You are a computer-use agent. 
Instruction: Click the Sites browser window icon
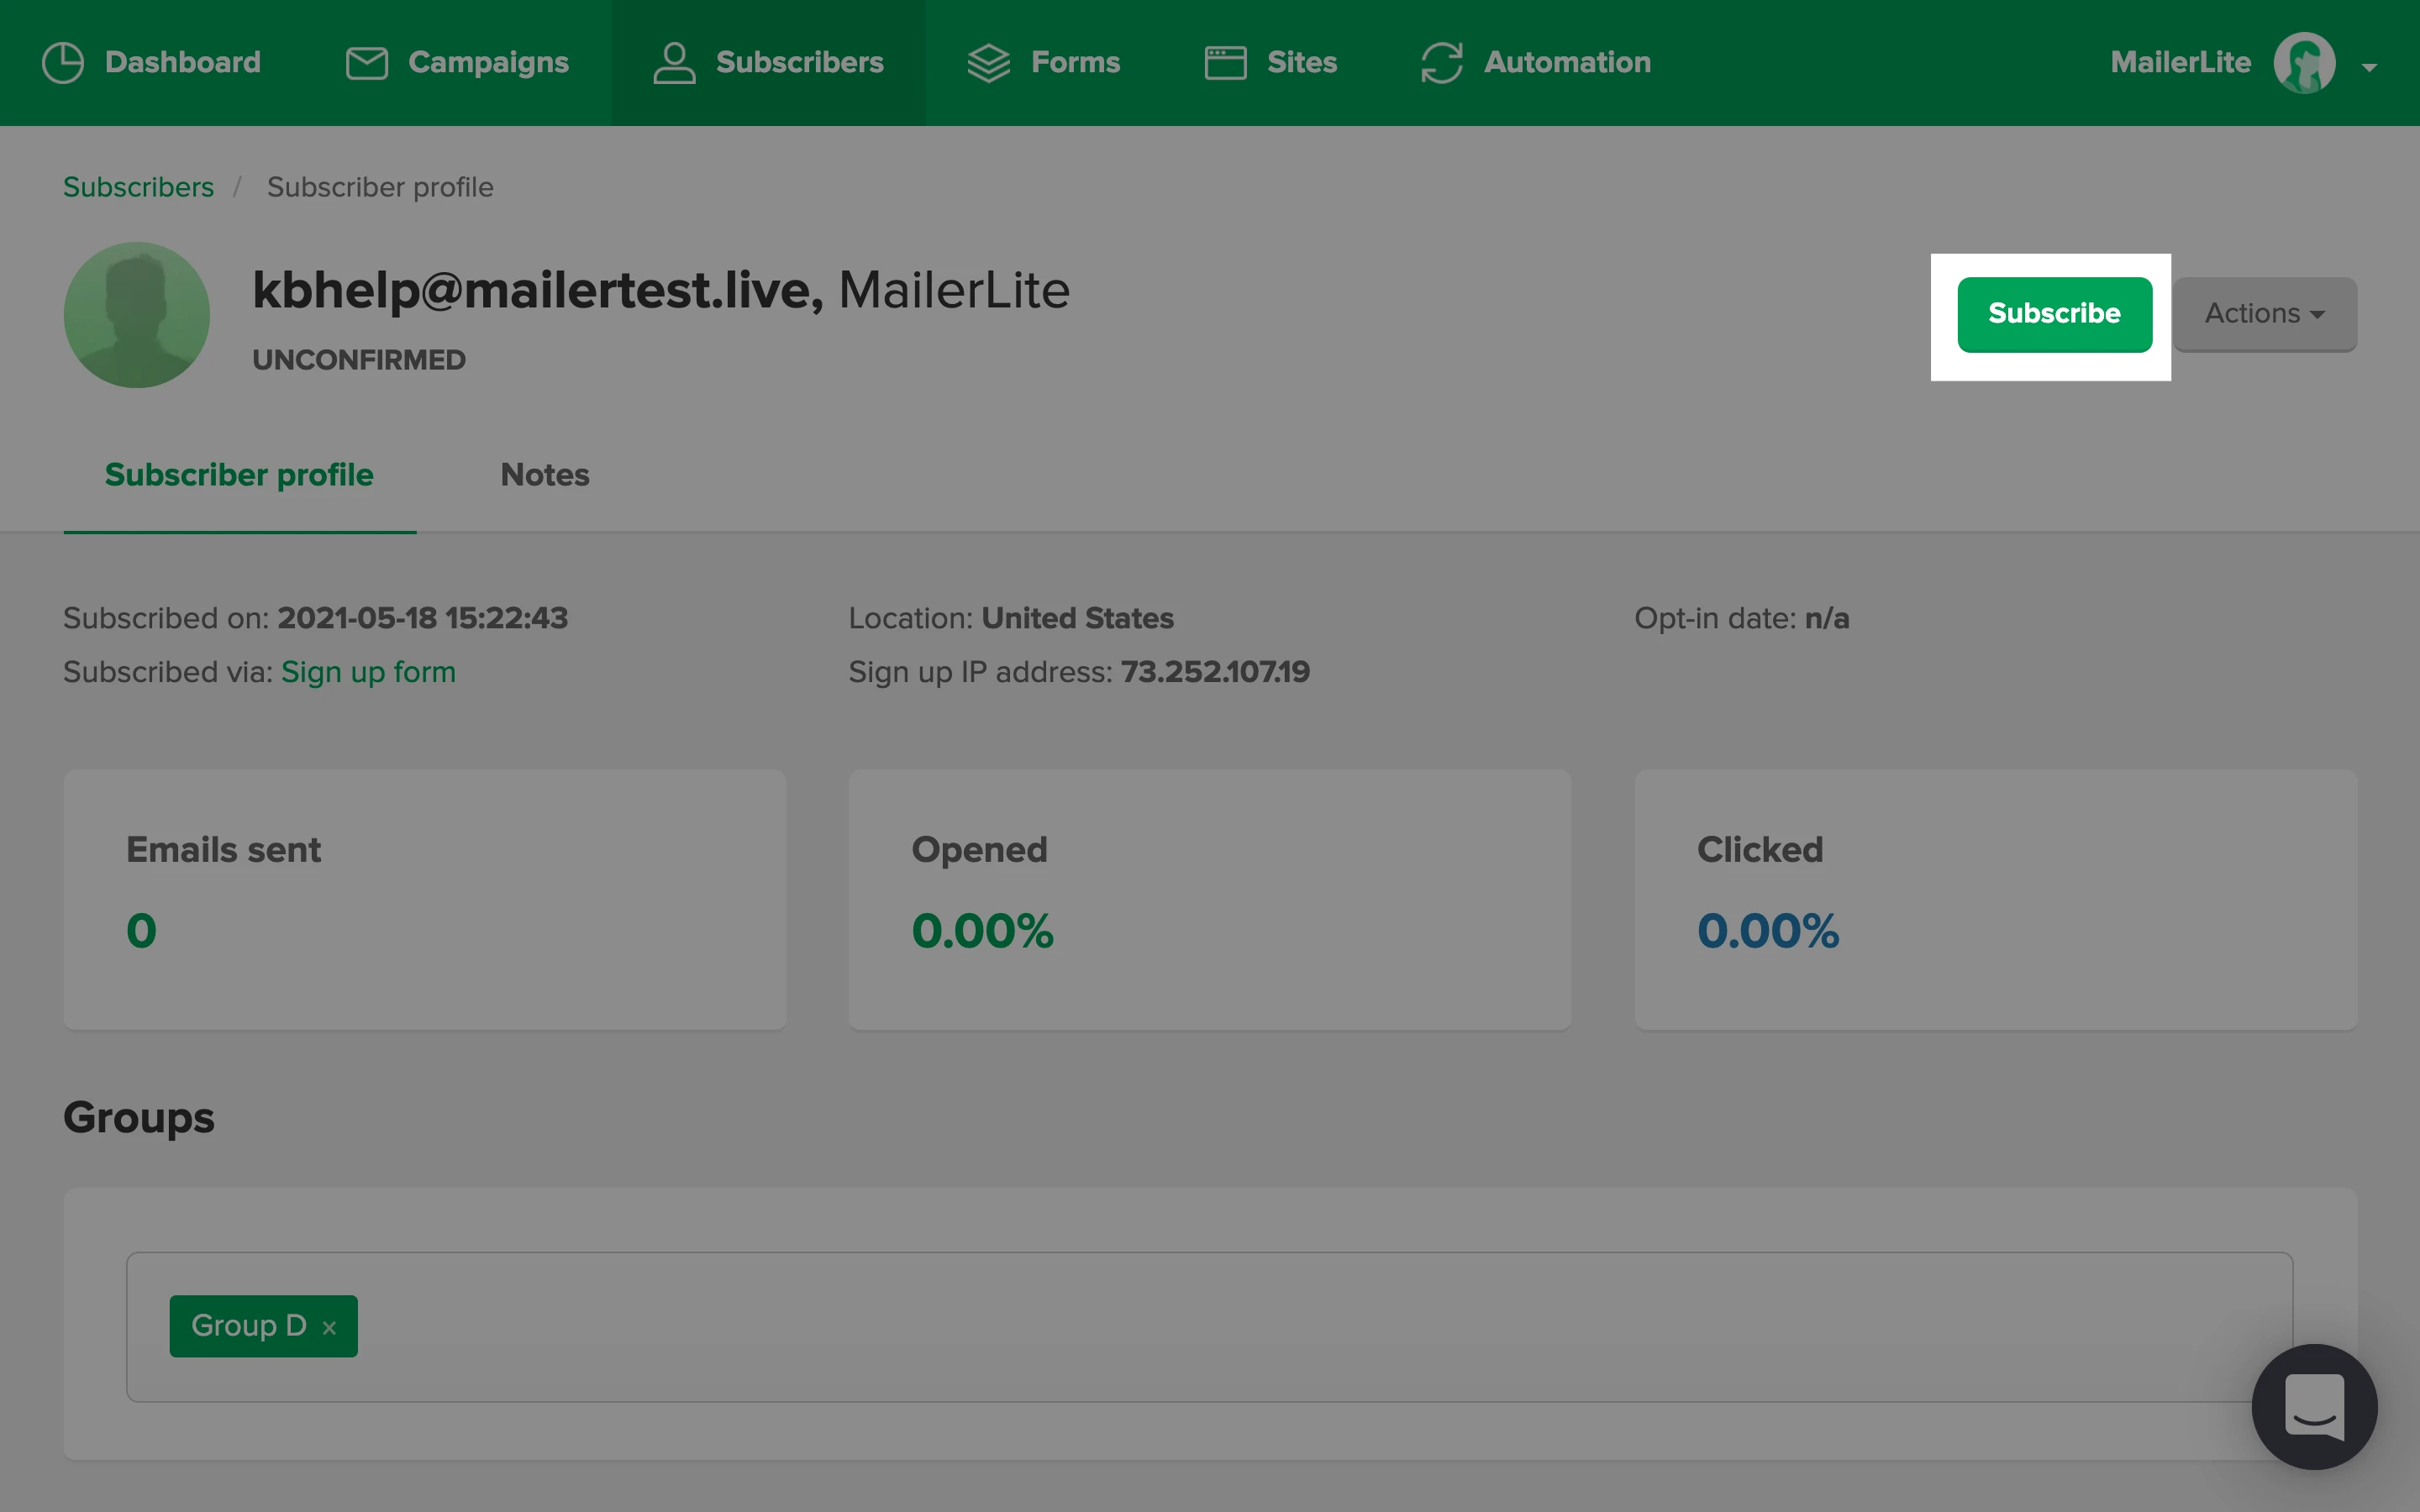1225,63
